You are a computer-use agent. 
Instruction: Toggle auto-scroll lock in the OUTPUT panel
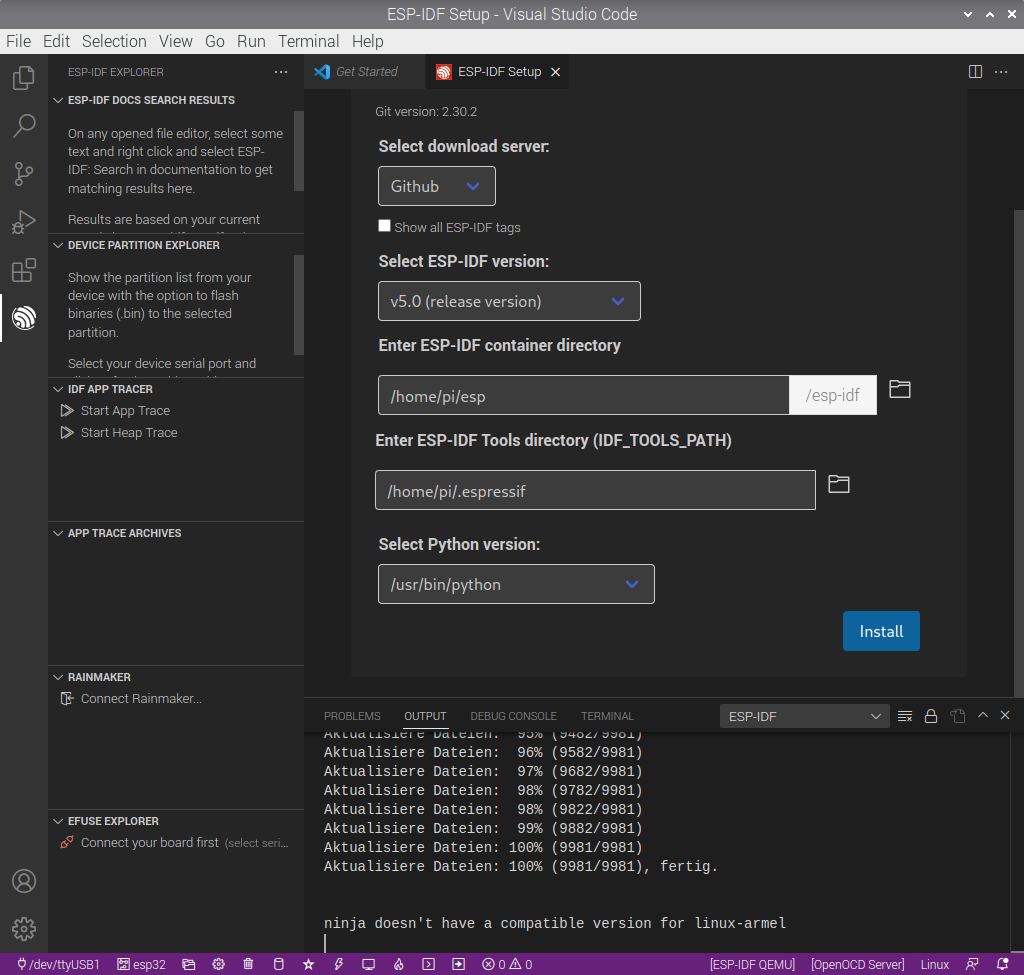point(930,716)
